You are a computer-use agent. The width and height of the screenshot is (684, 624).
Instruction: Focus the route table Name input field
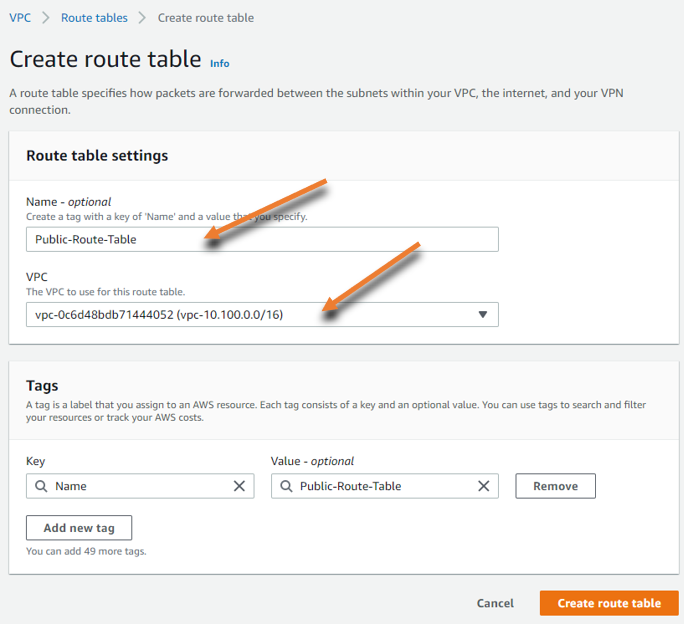(262, 239)
